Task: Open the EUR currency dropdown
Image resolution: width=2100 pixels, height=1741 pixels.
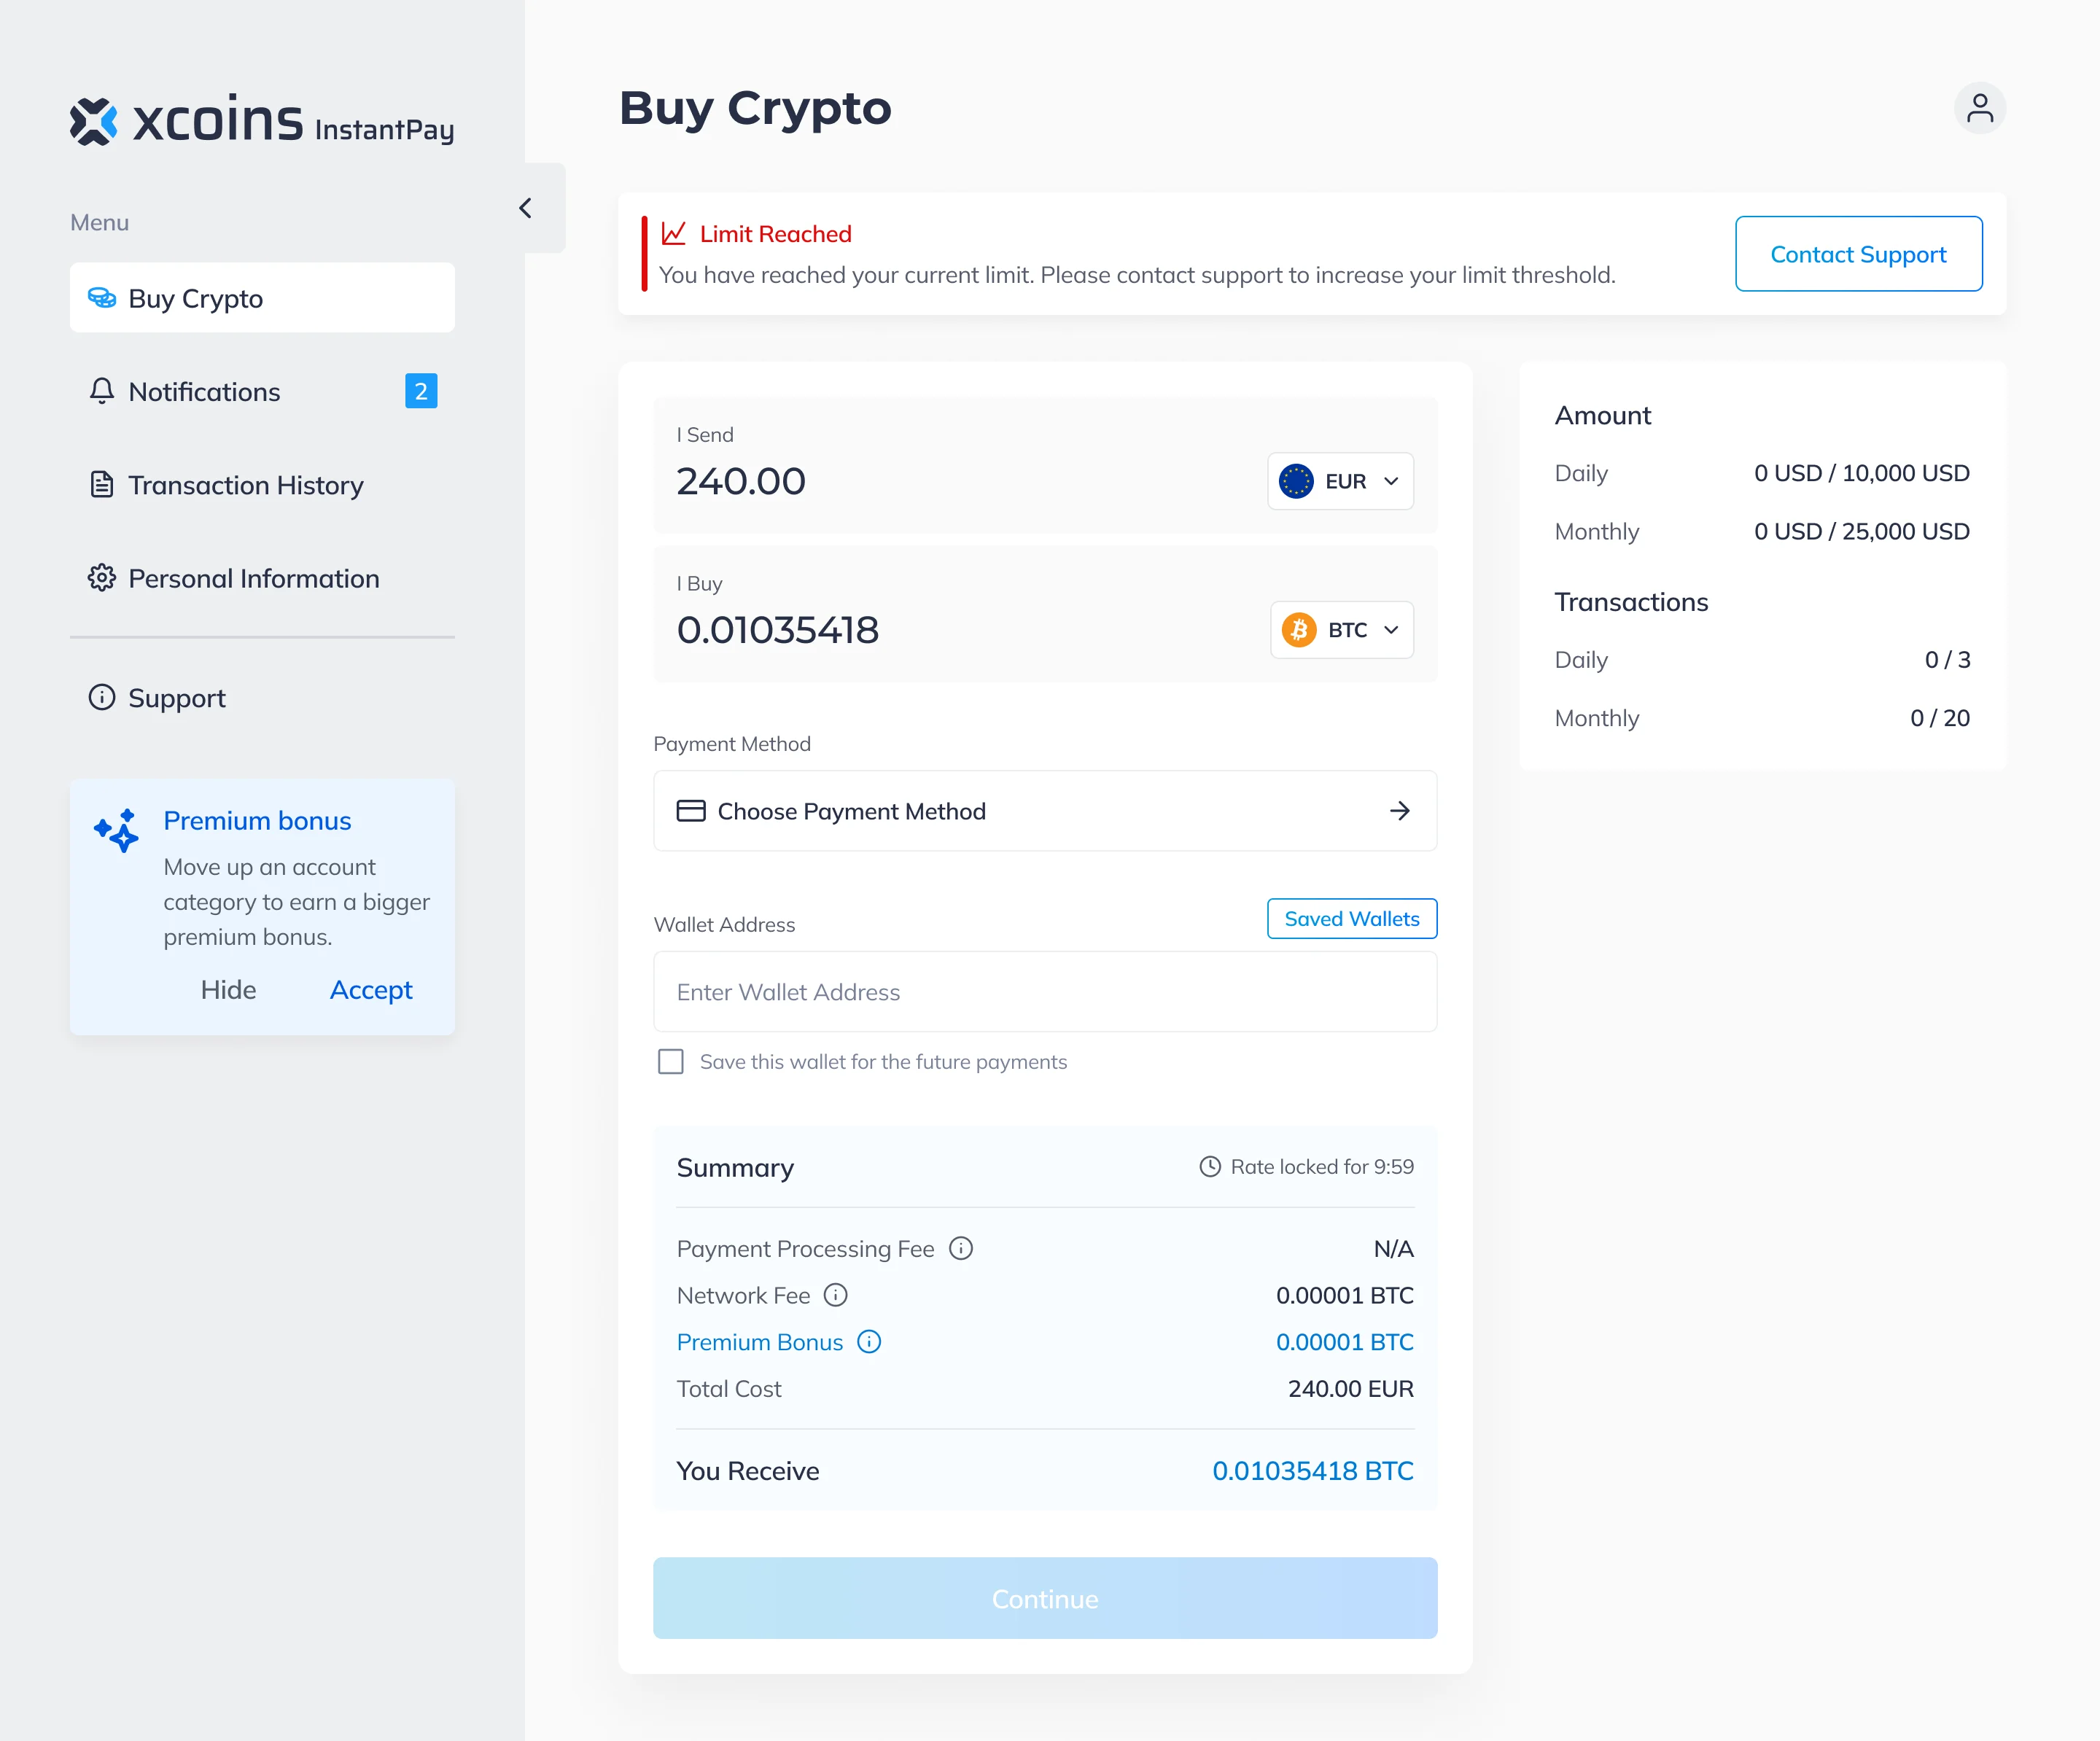Action: (x=1341, y=481)
